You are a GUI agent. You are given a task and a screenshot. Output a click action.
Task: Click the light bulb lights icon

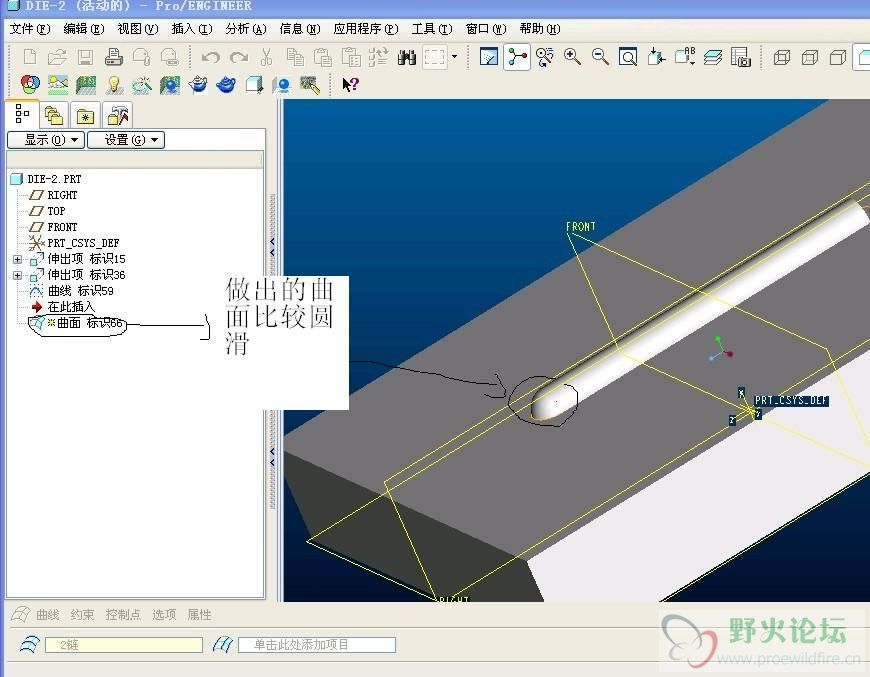tap(114, 84)
